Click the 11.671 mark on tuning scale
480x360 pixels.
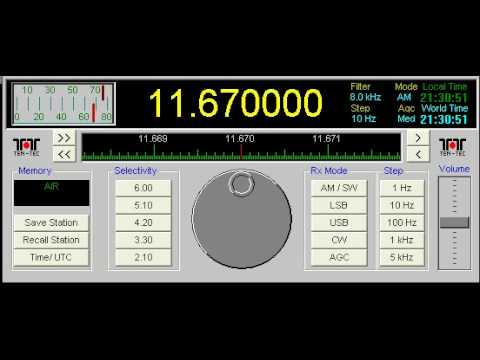[x=326, y=139]
